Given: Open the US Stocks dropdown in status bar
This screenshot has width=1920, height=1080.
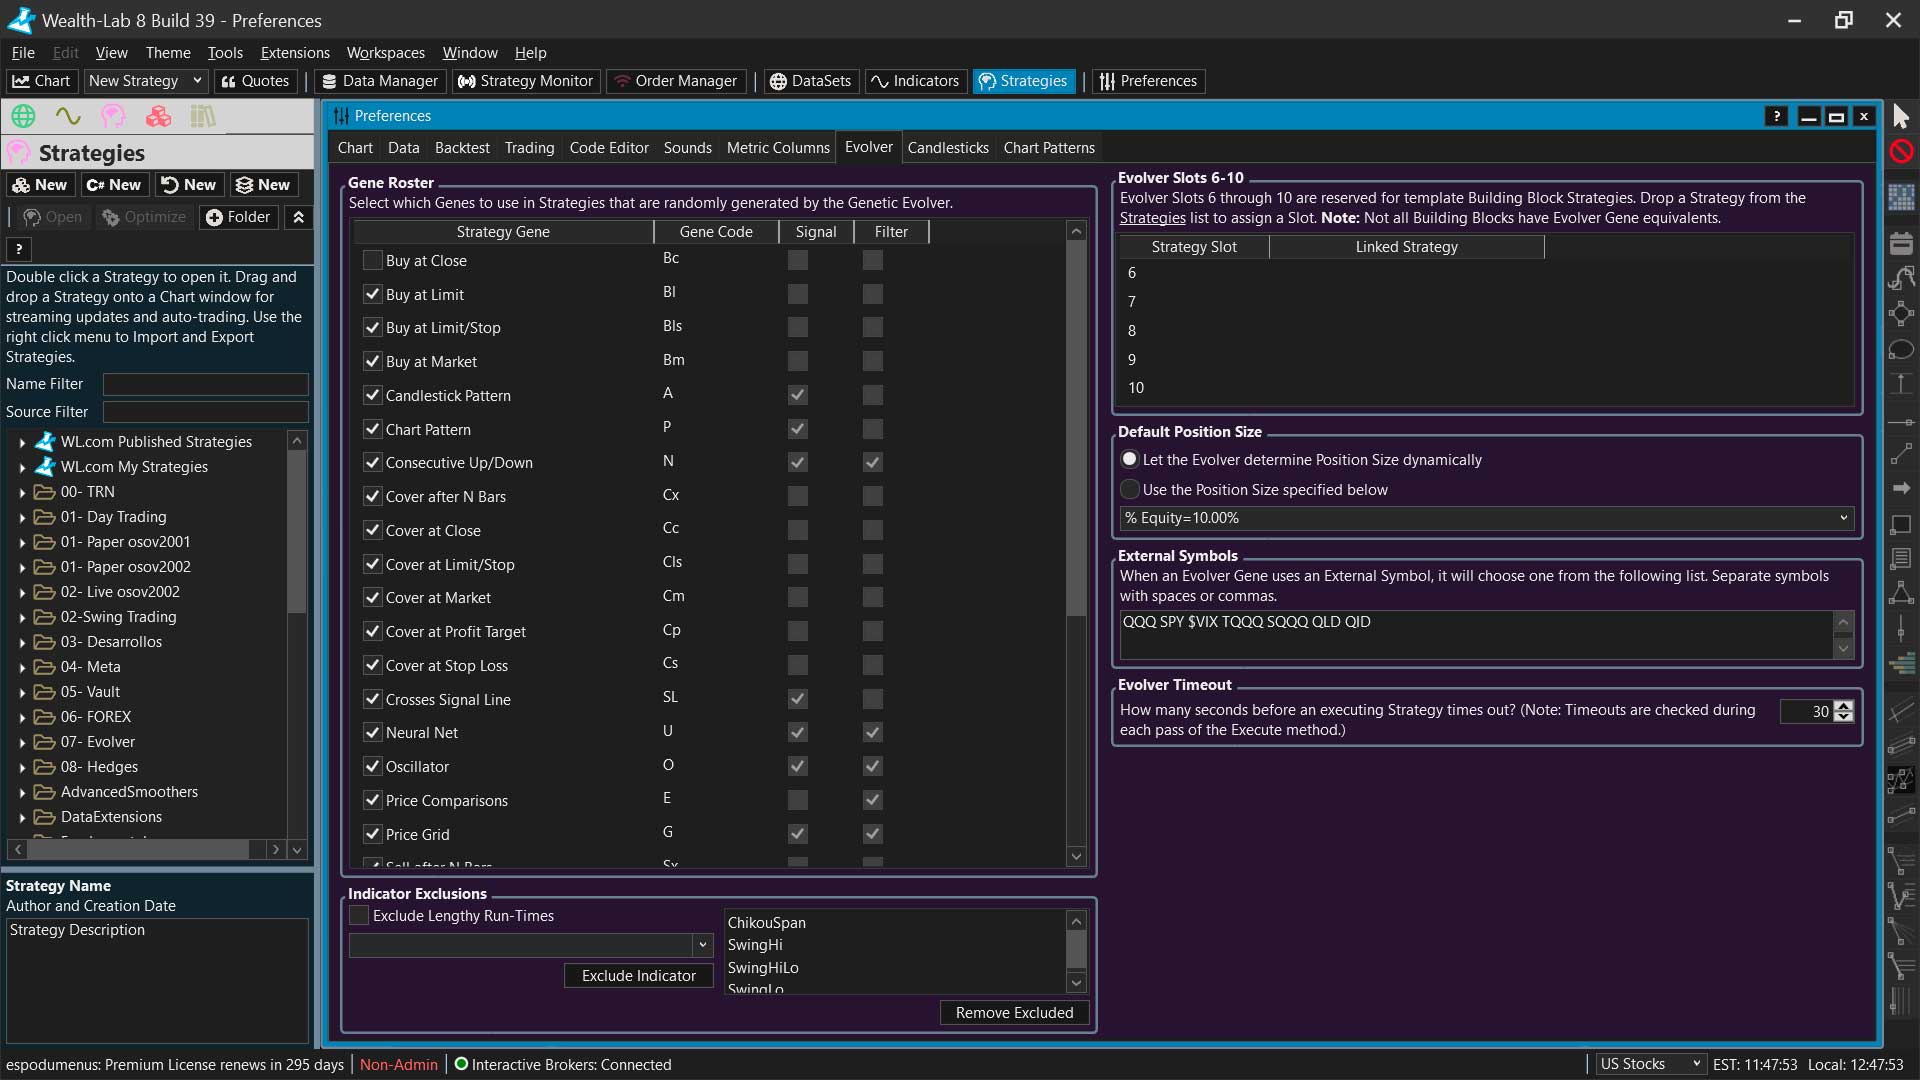Looking at the screenshot, I should click(x=1649, y=1064).
